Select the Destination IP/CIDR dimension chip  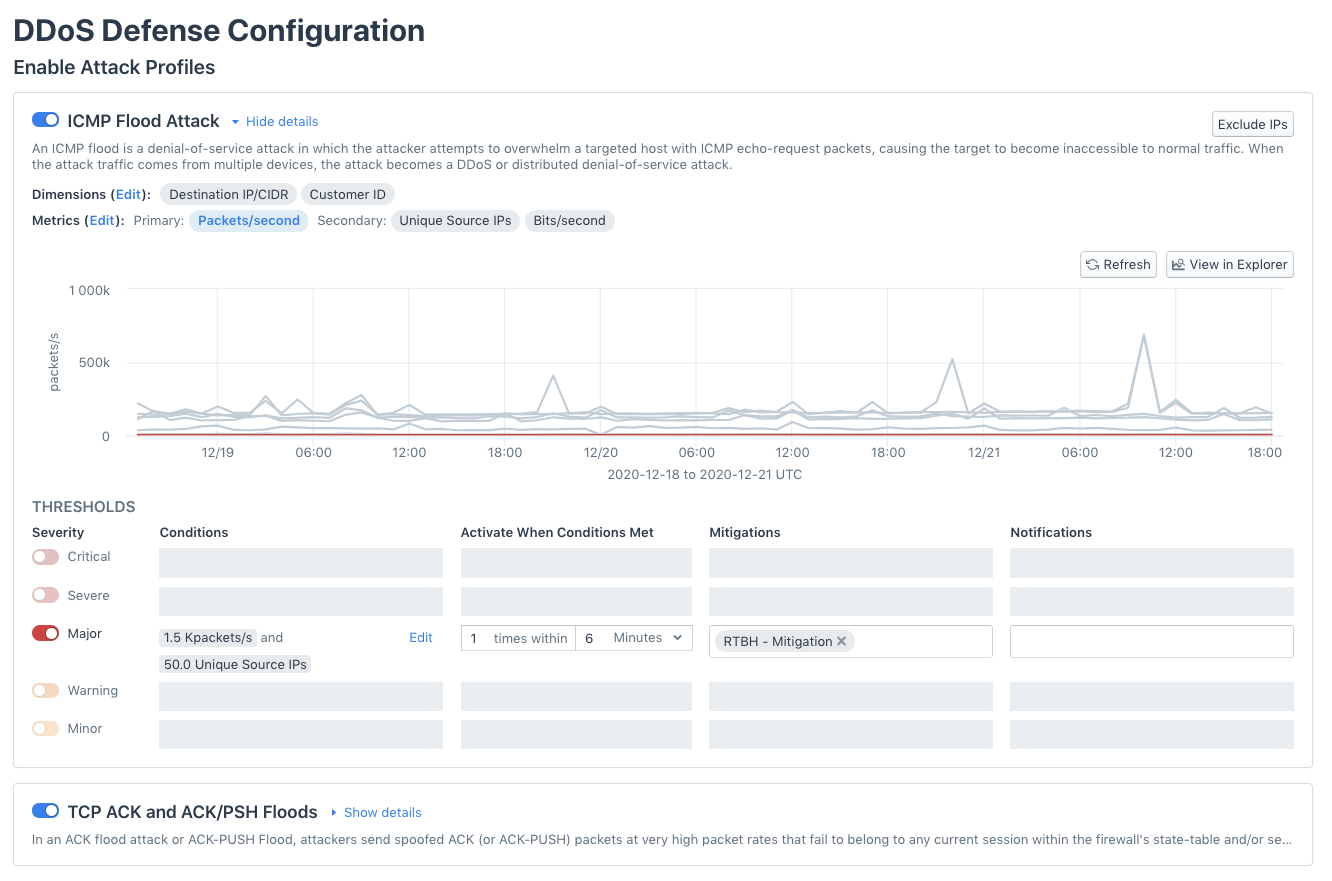pos(227,193)
